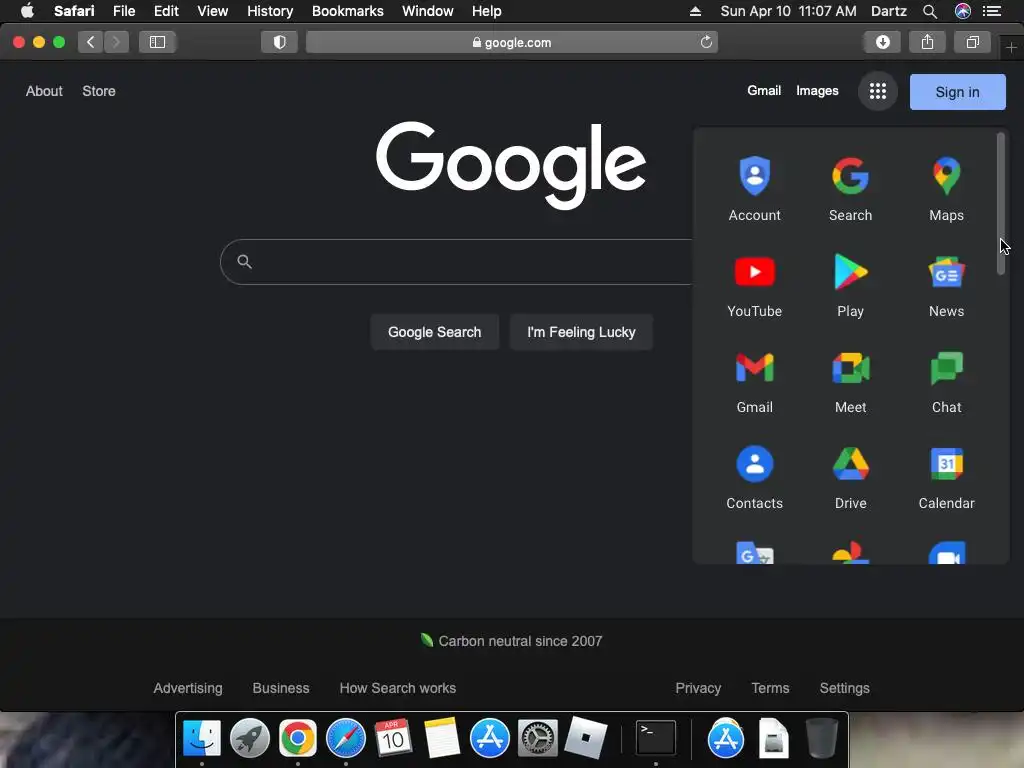The width and height of the screenshot is (1024, 768).
Task: Launch Google Meet
Action: pyautogui.click(x=850, y=381)
